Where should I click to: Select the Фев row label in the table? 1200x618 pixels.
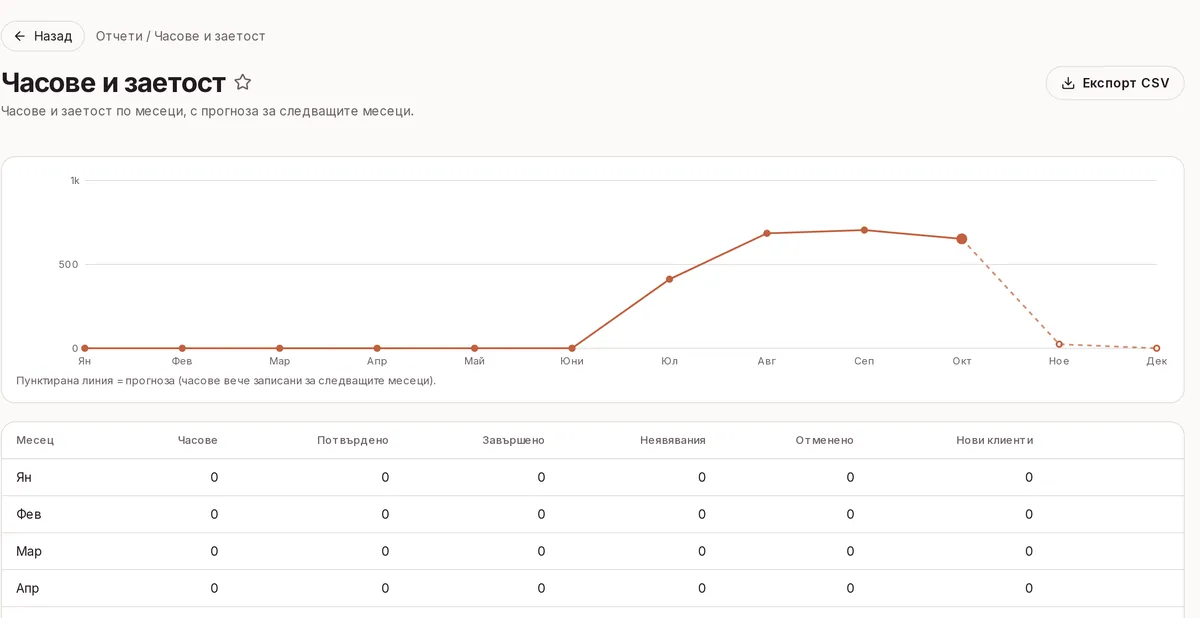(x=29, y=514)
